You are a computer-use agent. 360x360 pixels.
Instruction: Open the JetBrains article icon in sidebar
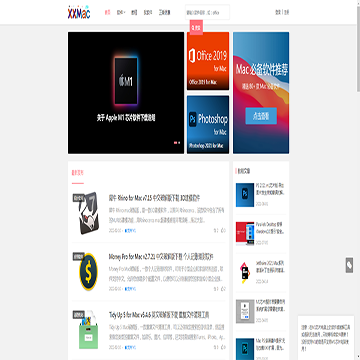(x=245, y=272)
